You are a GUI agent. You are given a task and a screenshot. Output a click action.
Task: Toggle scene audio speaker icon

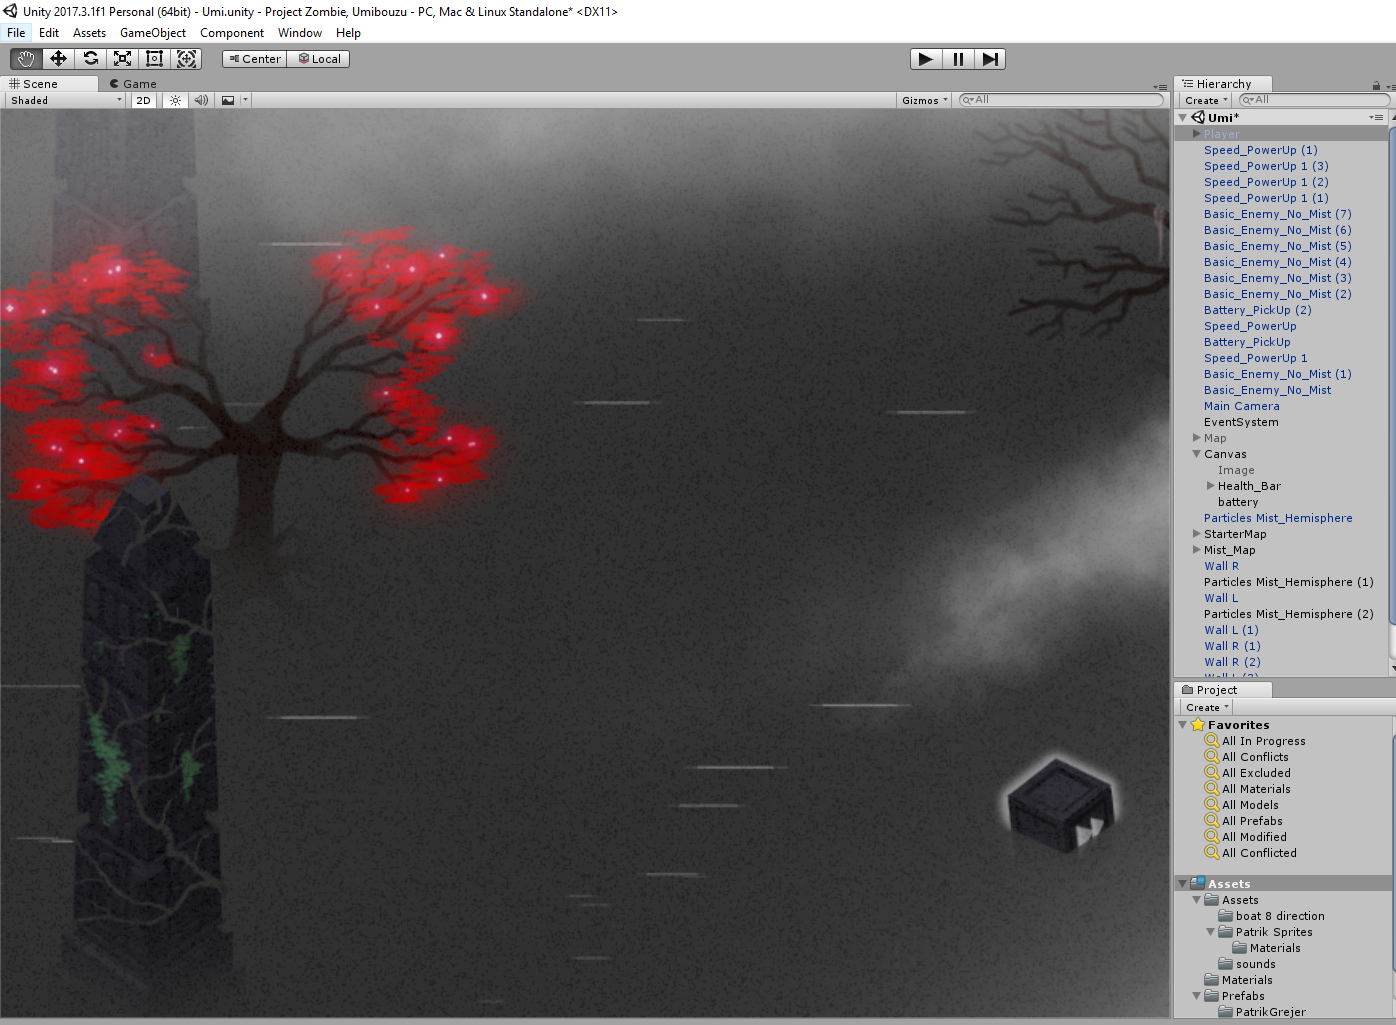(201, 100)
